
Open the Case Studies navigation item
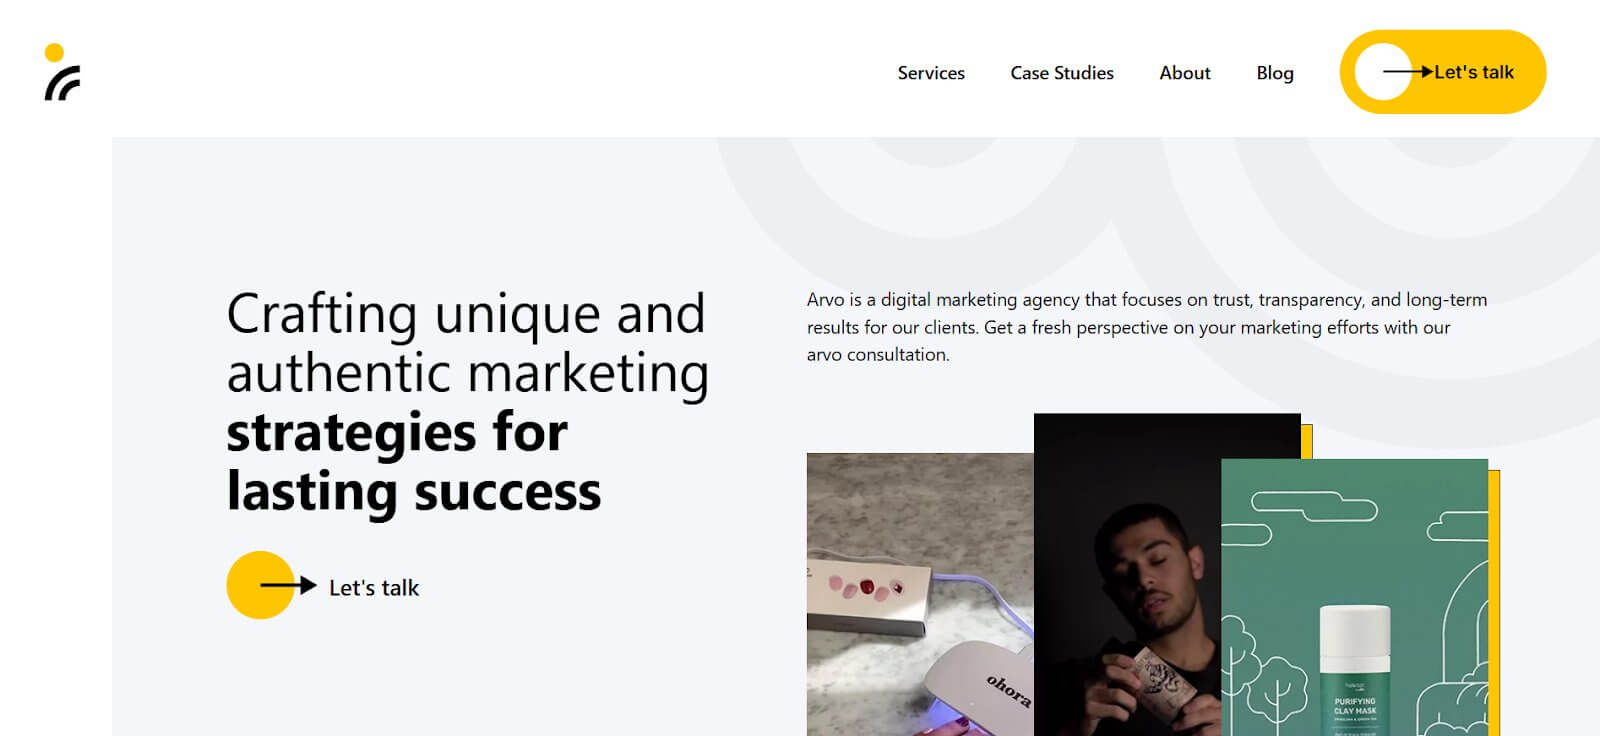(1061, 72)
